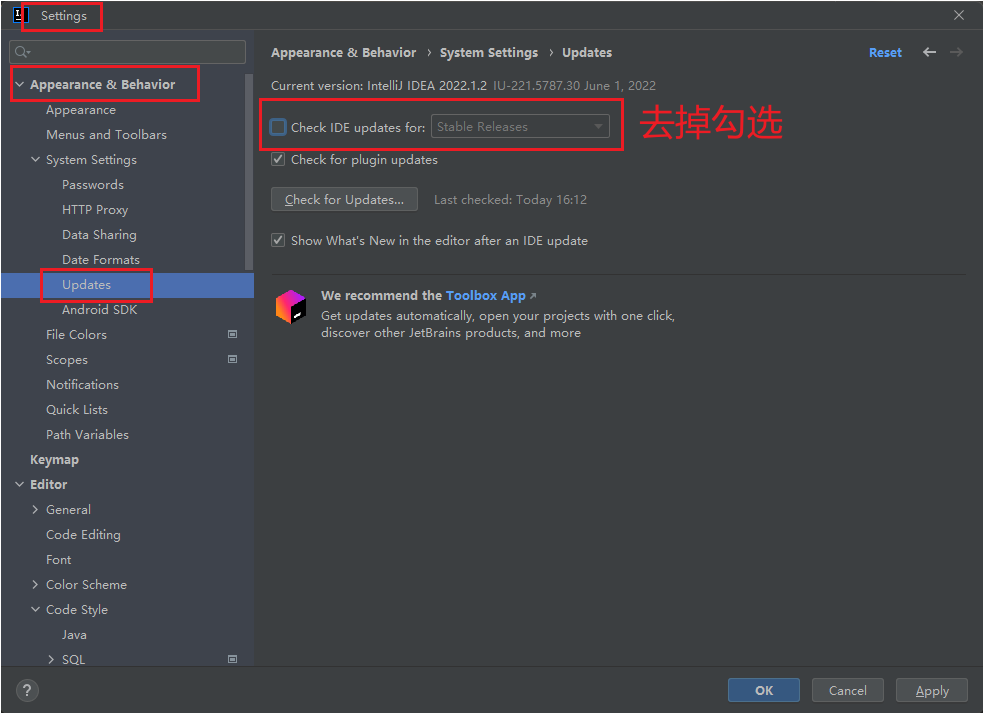Click the search magnifier icon in settings

tap(23, 51)
